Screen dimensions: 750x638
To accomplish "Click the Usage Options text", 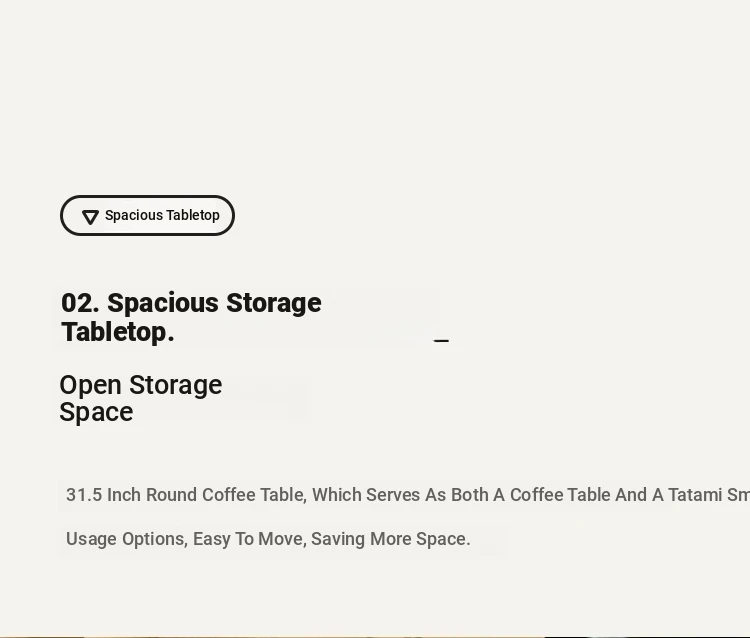I will tap(127, 539).
